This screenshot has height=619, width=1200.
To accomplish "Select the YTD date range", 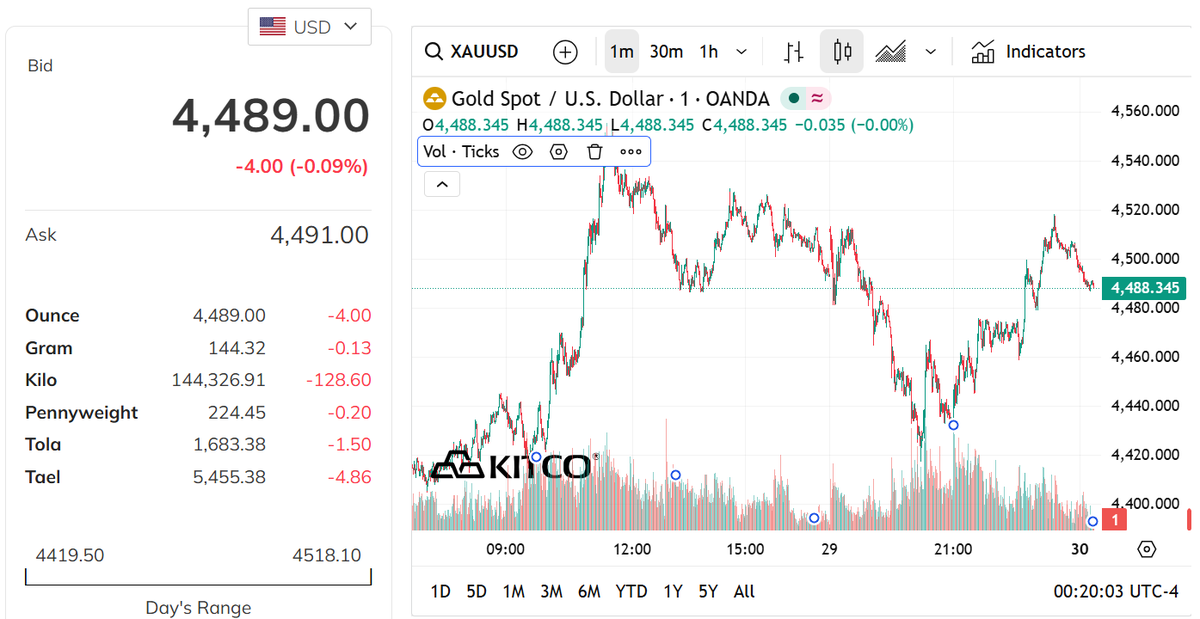I will pyautogui.click(x=631, y=591).
